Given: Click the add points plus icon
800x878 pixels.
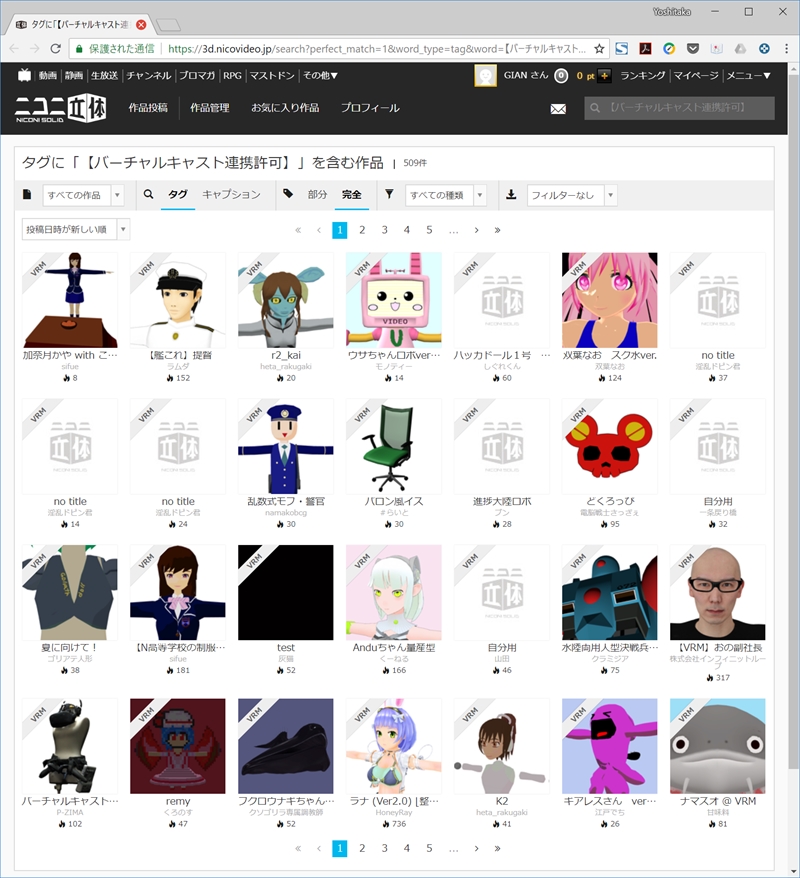Looking at the screenshot, I should [x=605, y=76].
